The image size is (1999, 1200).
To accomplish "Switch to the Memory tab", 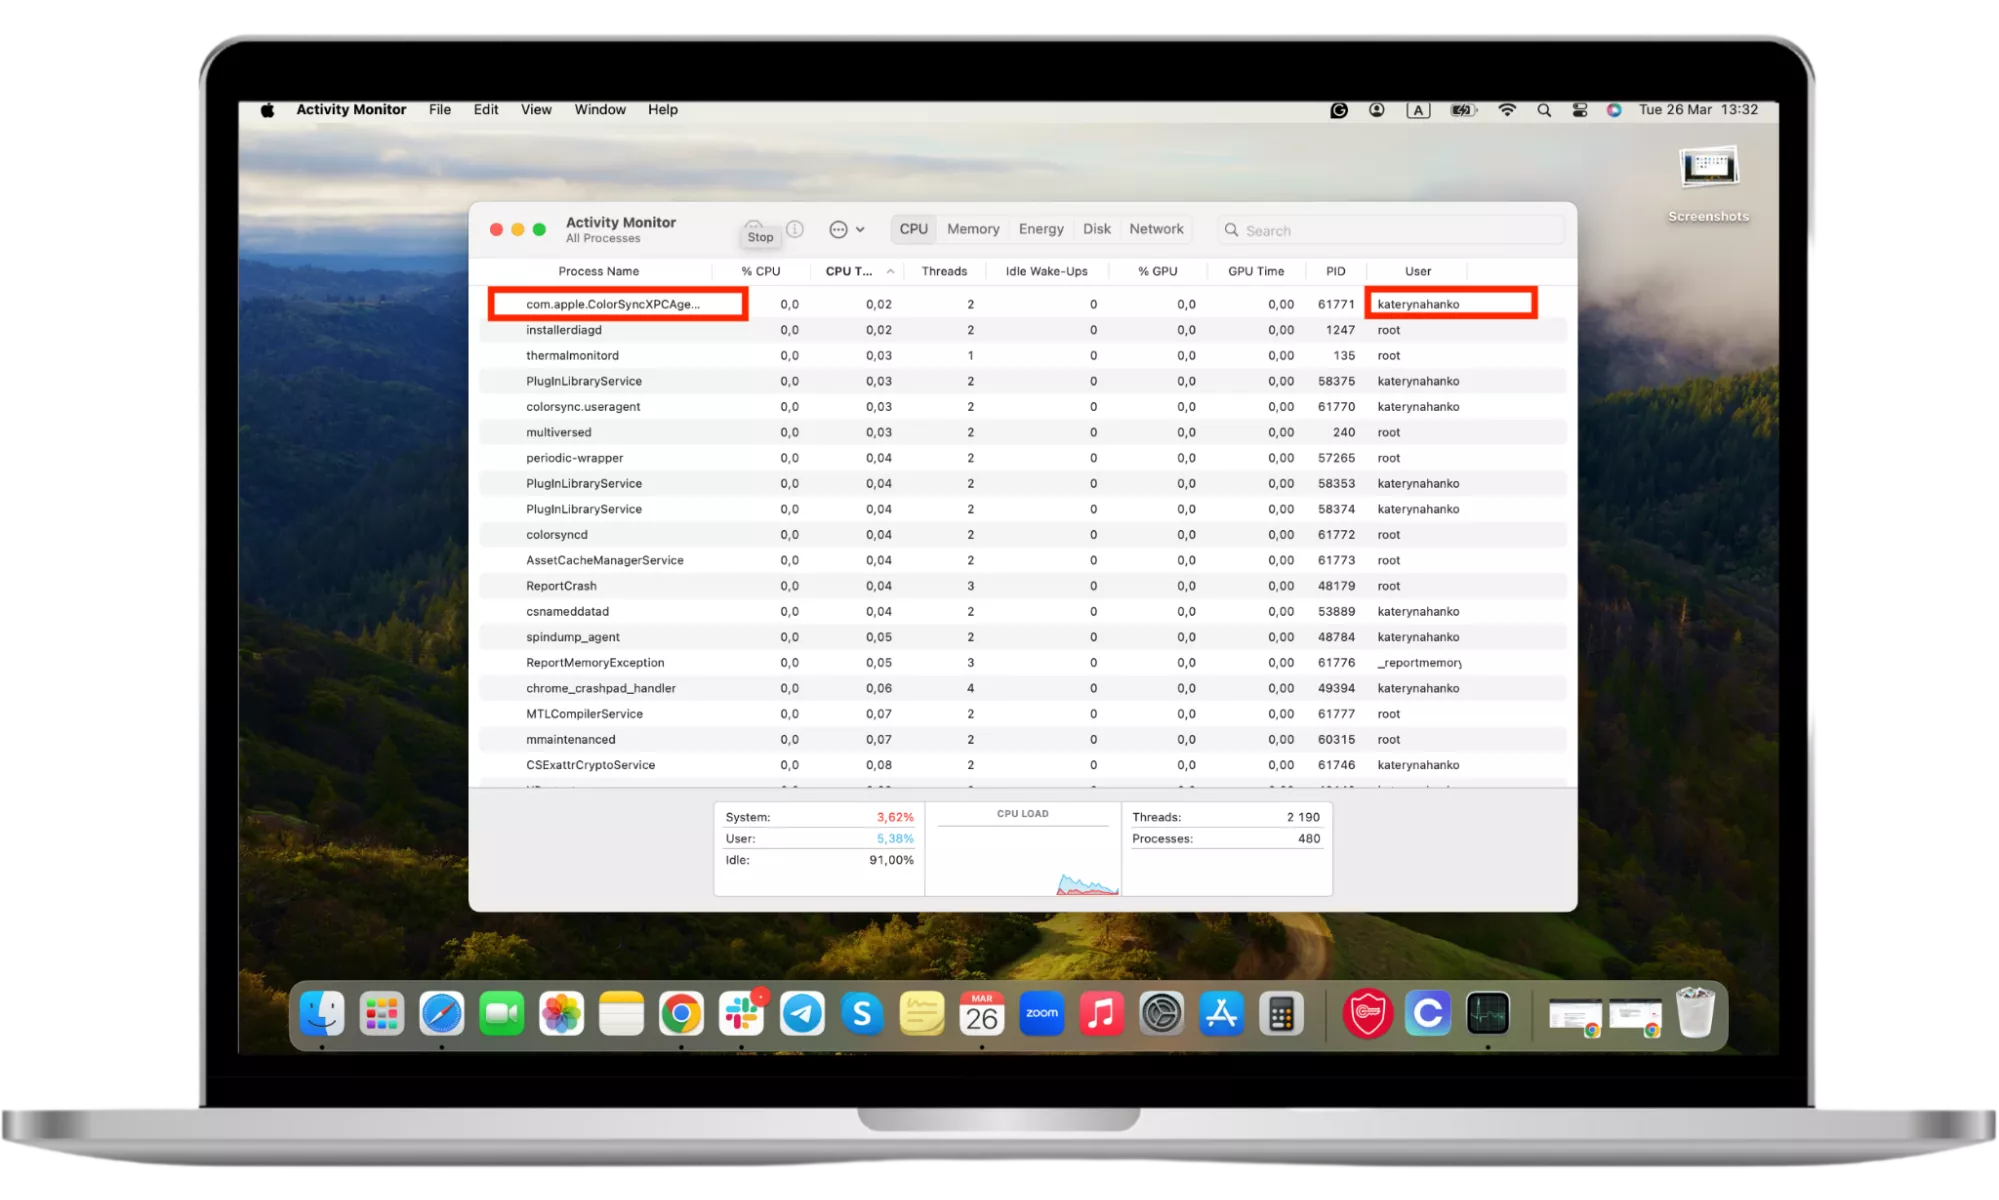I will 972,229.
